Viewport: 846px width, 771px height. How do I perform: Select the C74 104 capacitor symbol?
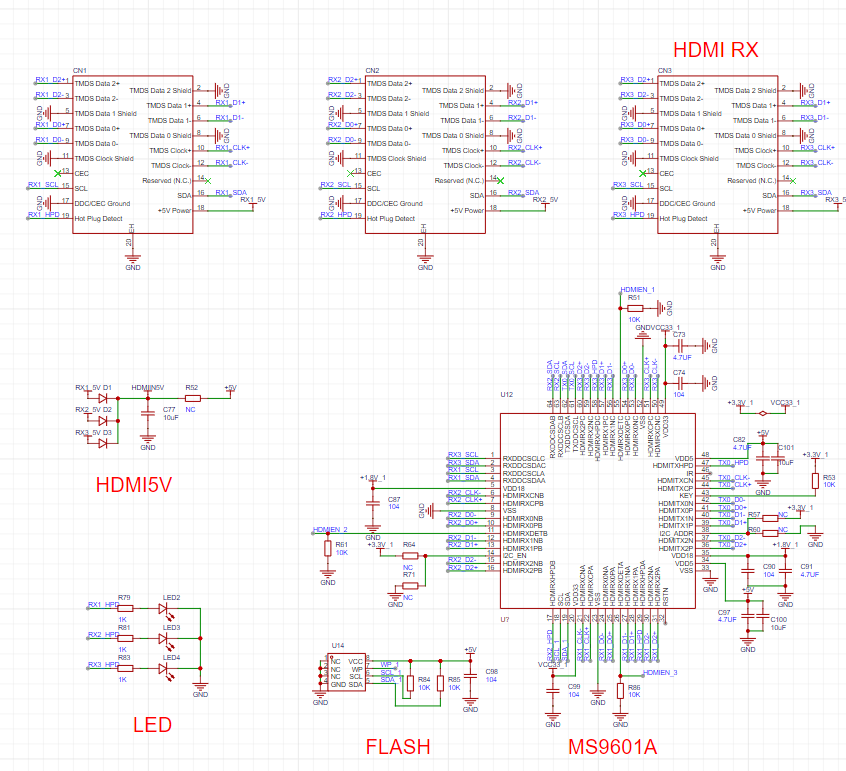(680, 384)
